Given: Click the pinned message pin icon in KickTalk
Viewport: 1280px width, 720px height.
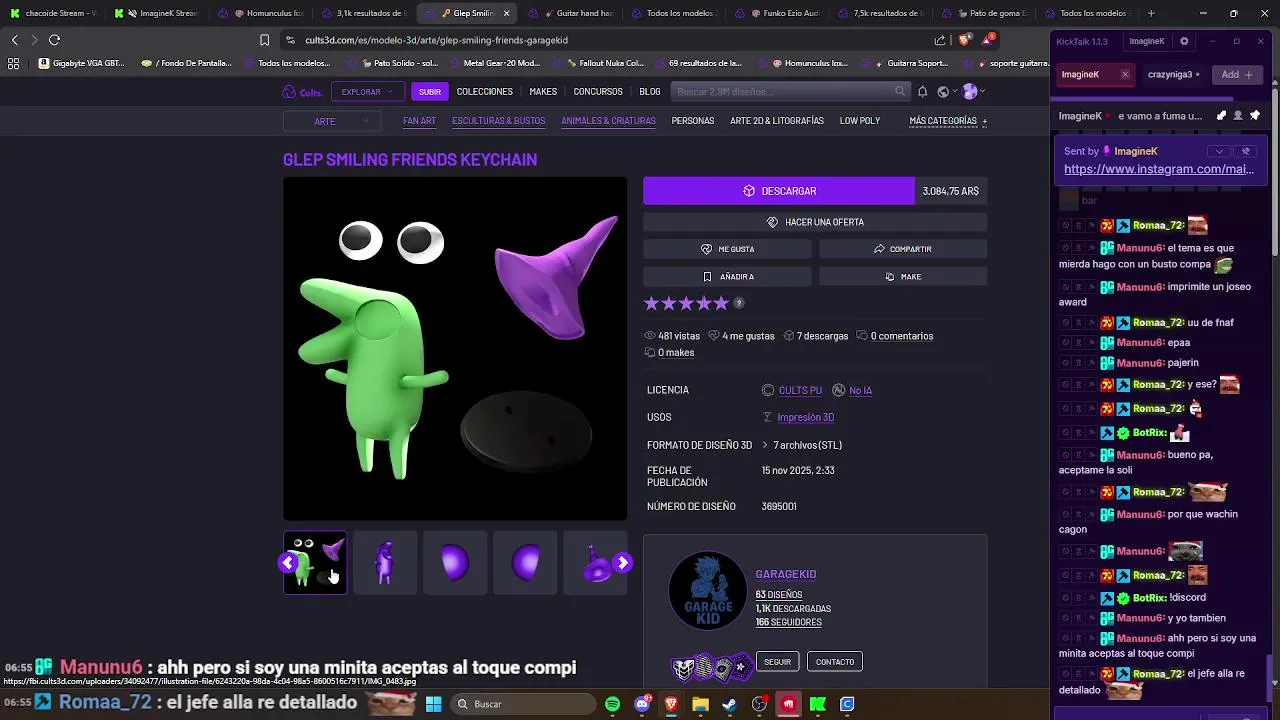Looking at the screenshot, I should tap(1255, 116).
